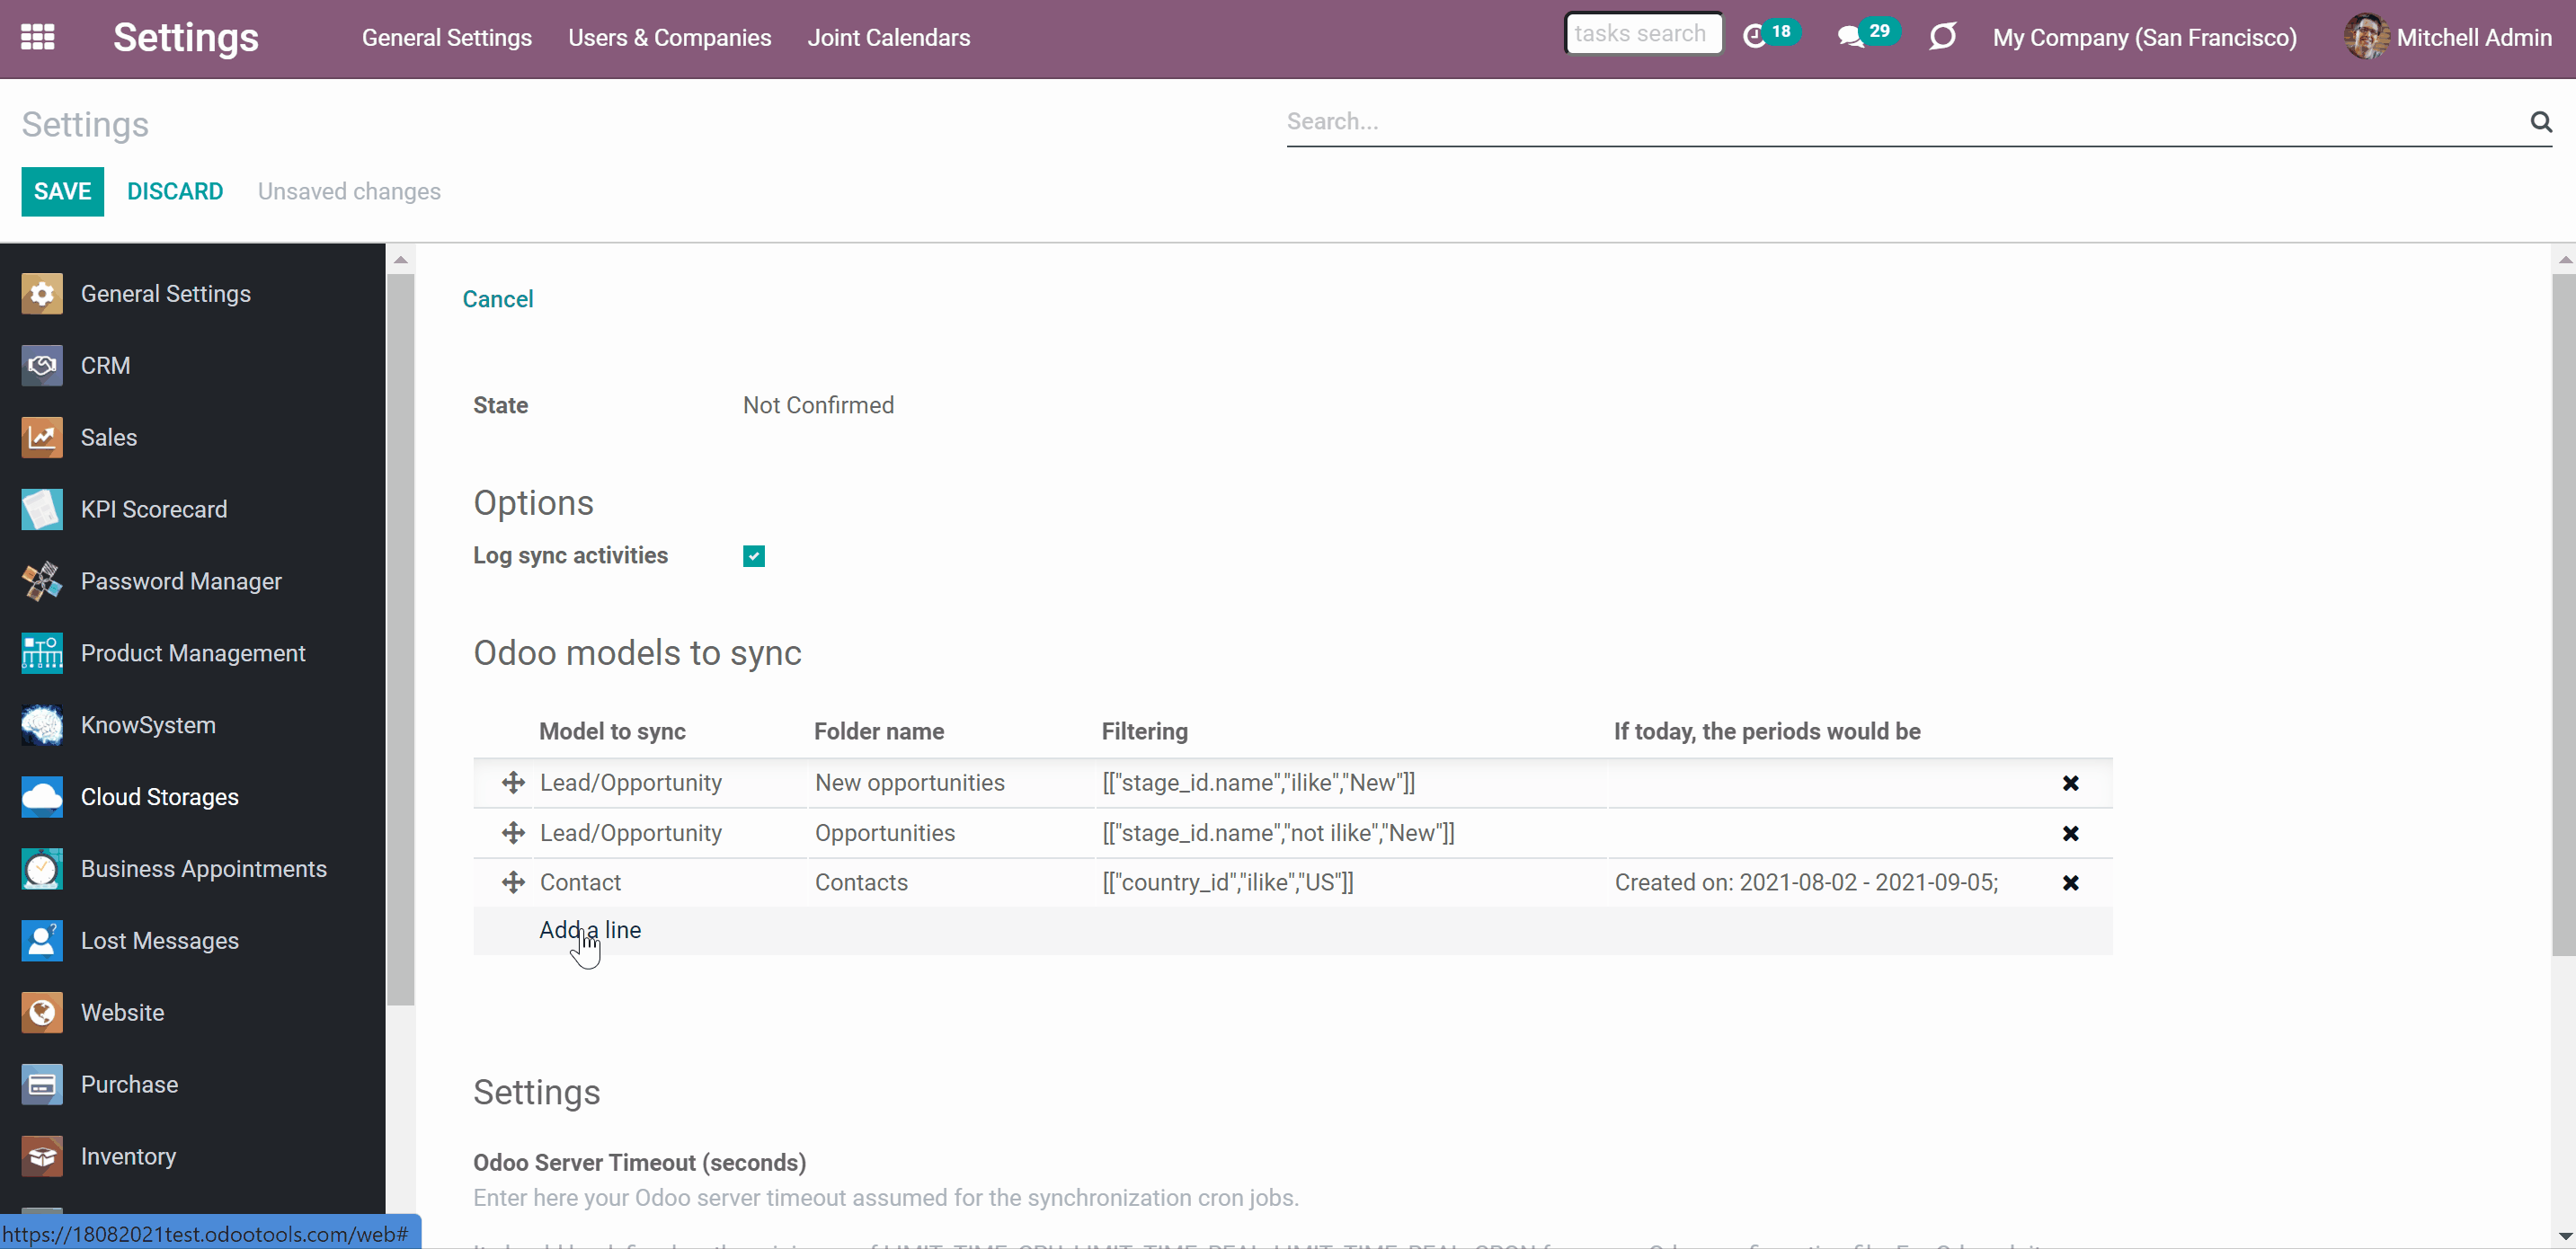Grab the drag handle for Contact row
Viewport: 2576px width, 1249px height.
pyautogui.click(x=513, y=882)
